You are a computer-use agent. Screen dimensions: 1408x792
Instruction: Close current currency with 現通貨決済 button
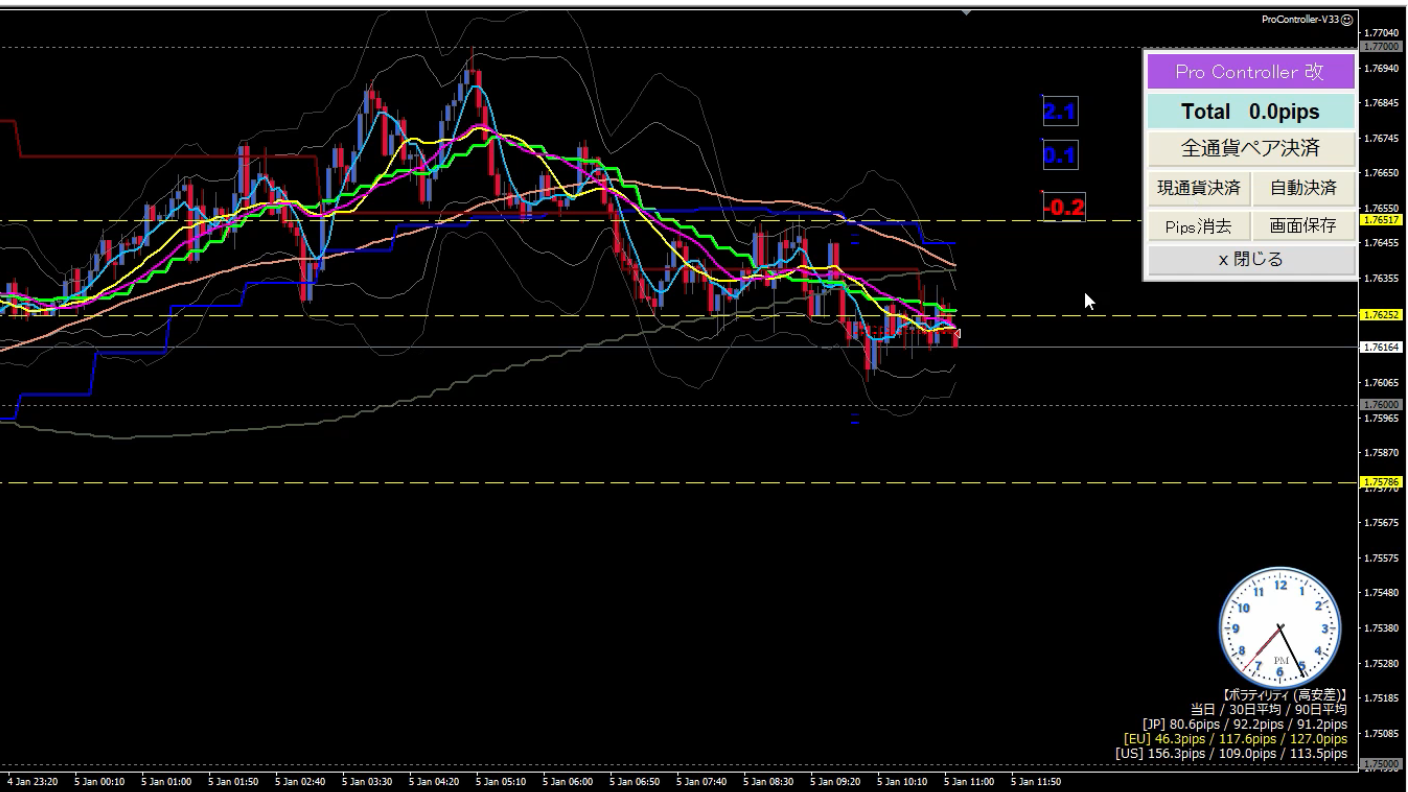(x=1198, y=187)
